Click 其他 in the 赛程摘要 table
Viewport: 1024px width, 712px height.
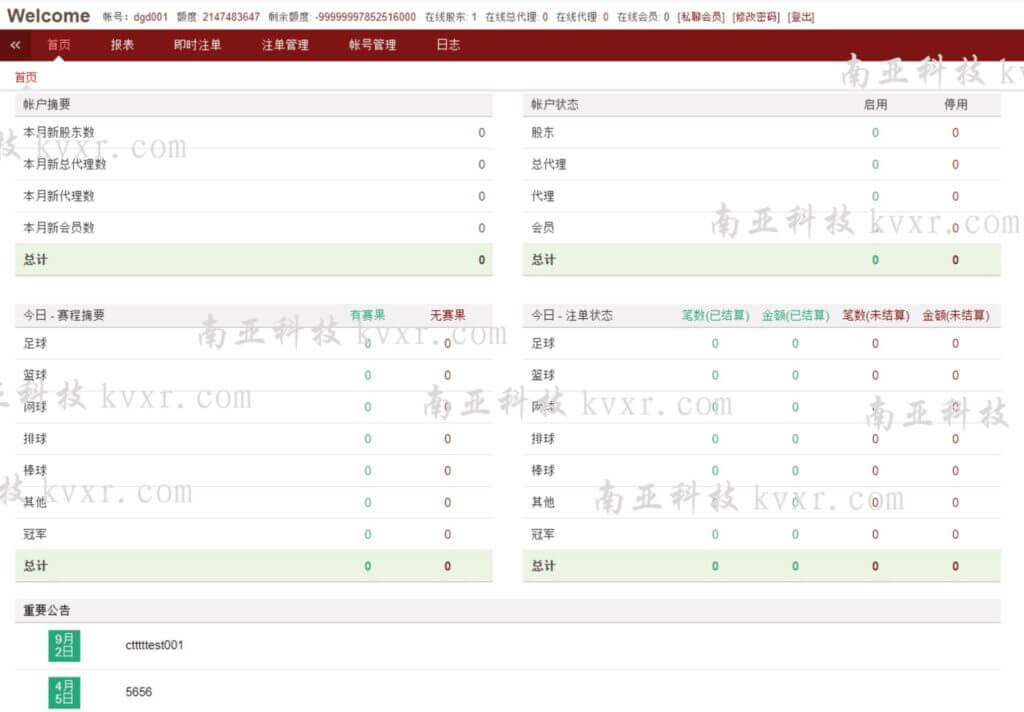[x=35, y=502]
